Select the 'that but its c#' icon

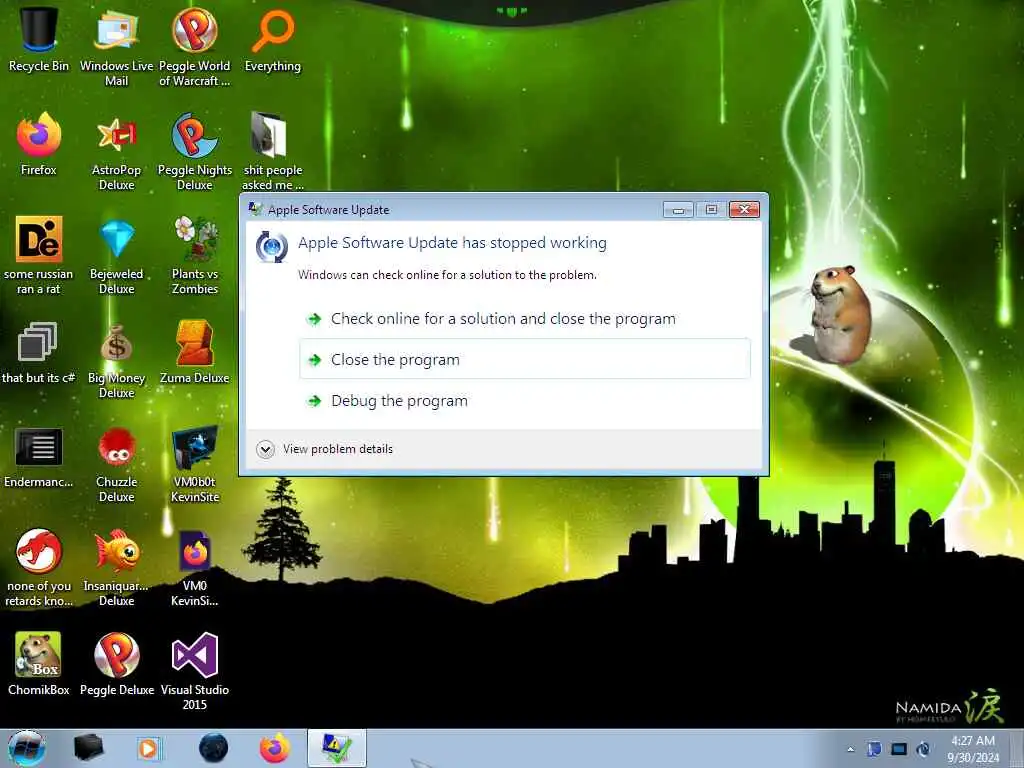coord(39,353)
